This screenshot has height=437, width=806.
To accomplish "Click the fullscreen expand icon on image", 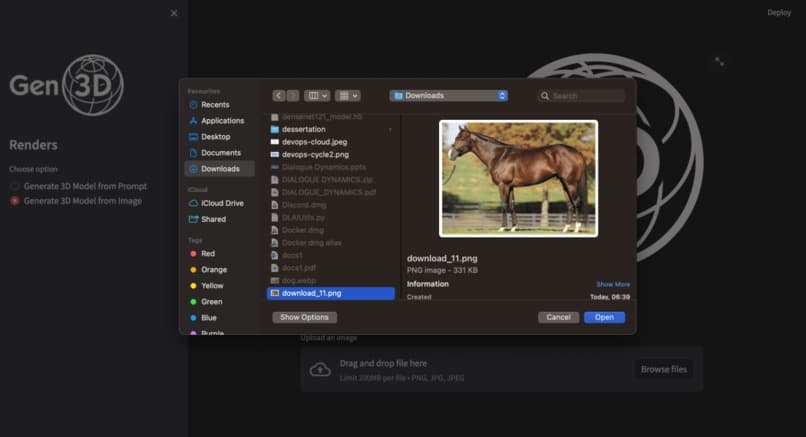I will (719, 62).
